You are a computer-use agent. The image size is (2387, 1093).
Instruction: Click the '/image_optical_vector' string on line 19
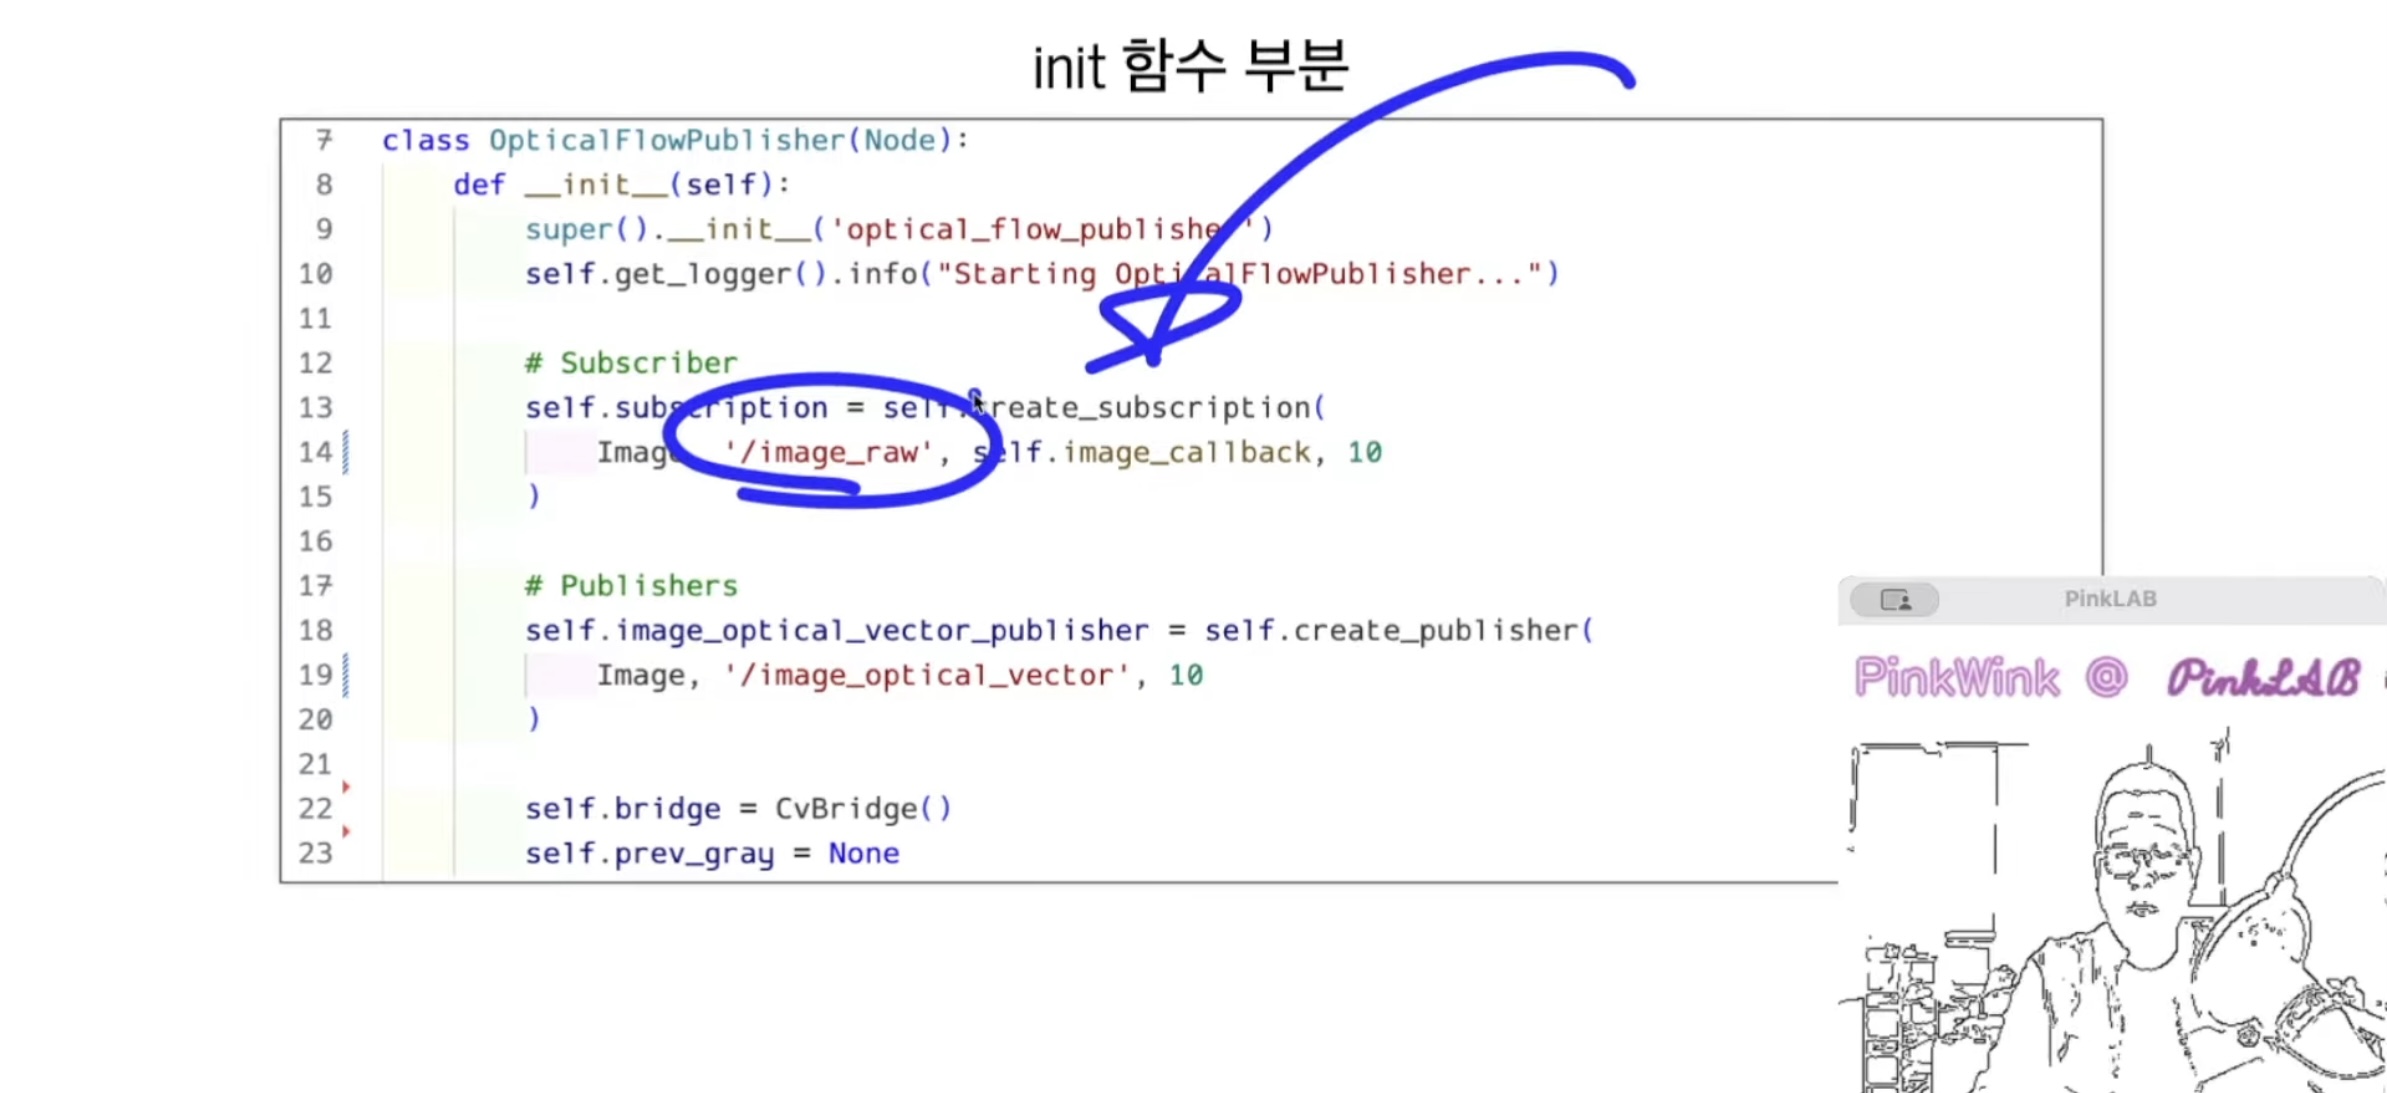pyautogui.click(x=926, y=676)
